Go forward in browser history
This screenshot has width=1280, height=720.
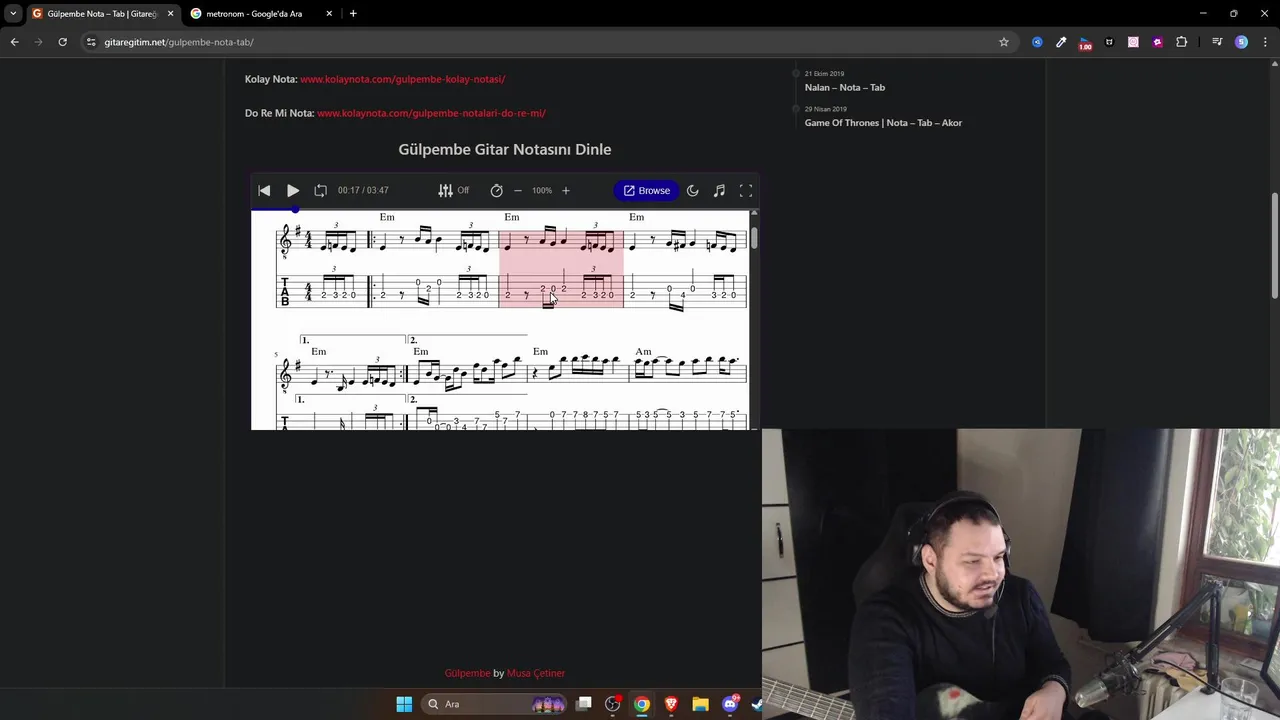38,42
